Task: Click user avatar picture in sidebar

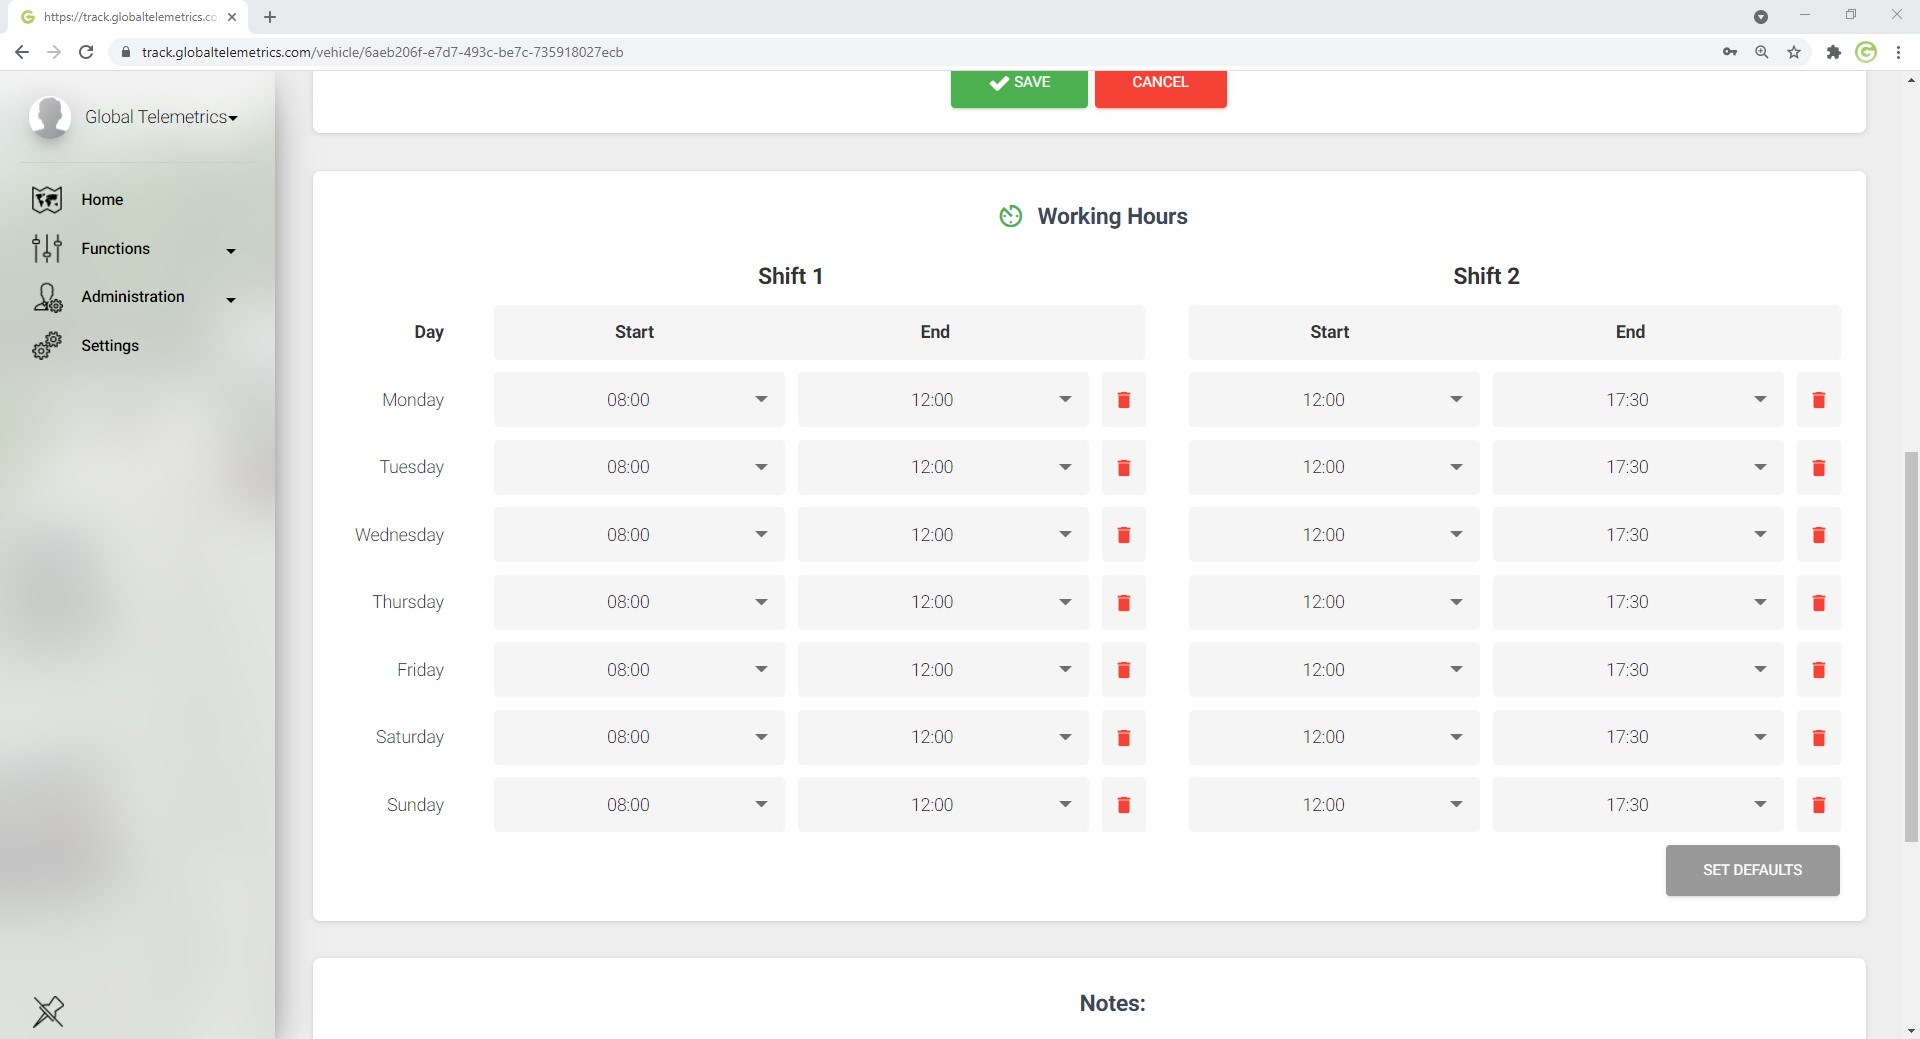Action: tap(49, 117)
